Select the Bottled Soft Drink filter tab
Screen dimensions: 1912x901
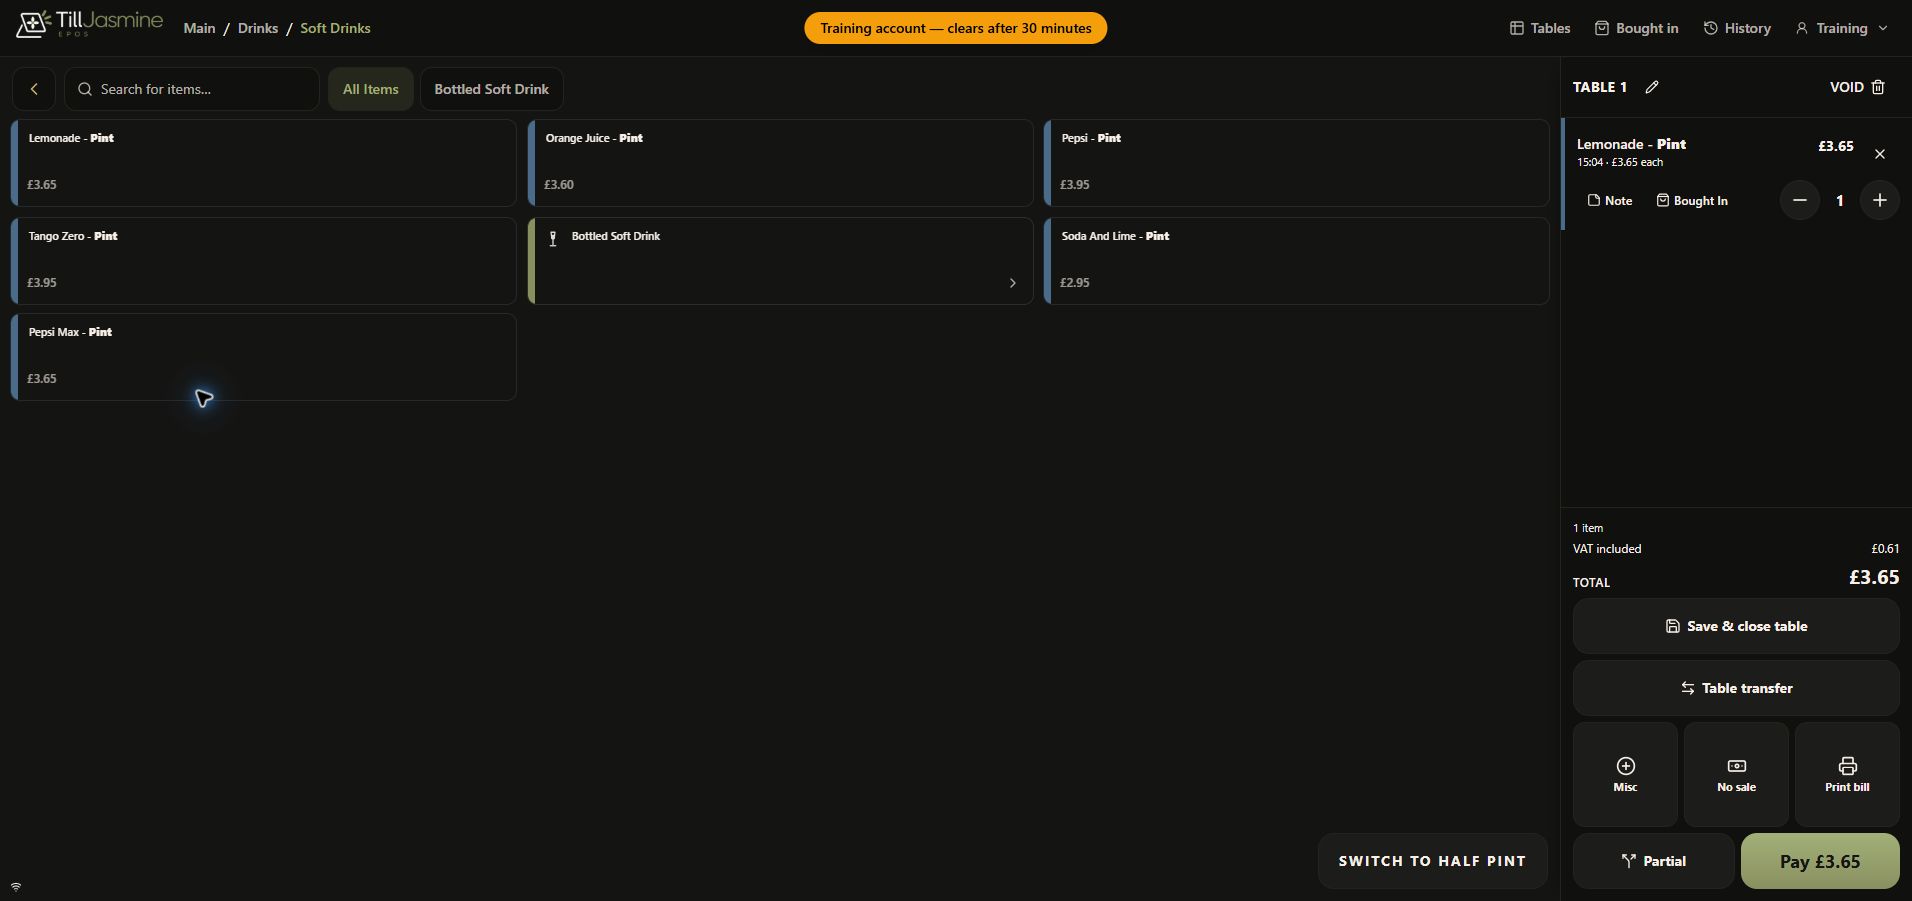[492, 89]
